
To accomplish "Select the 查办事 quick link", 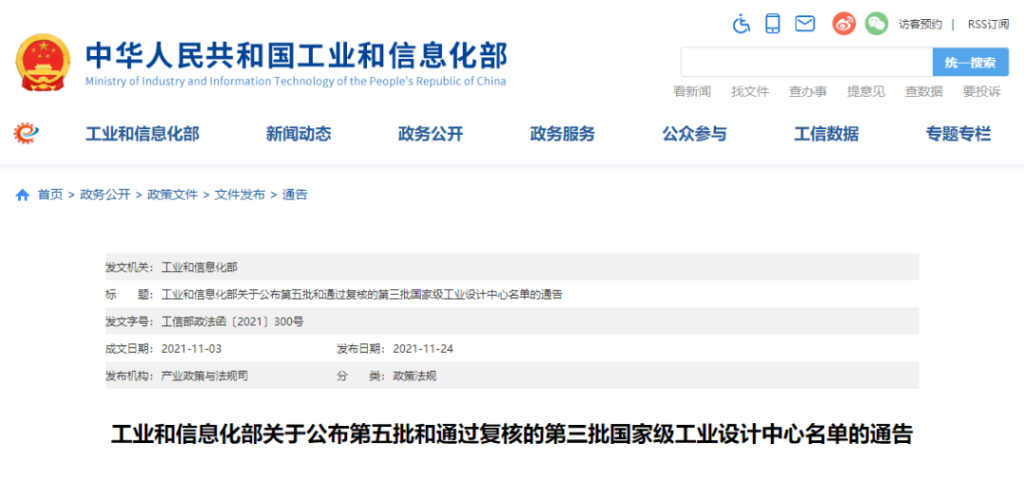I will (808, 91).
